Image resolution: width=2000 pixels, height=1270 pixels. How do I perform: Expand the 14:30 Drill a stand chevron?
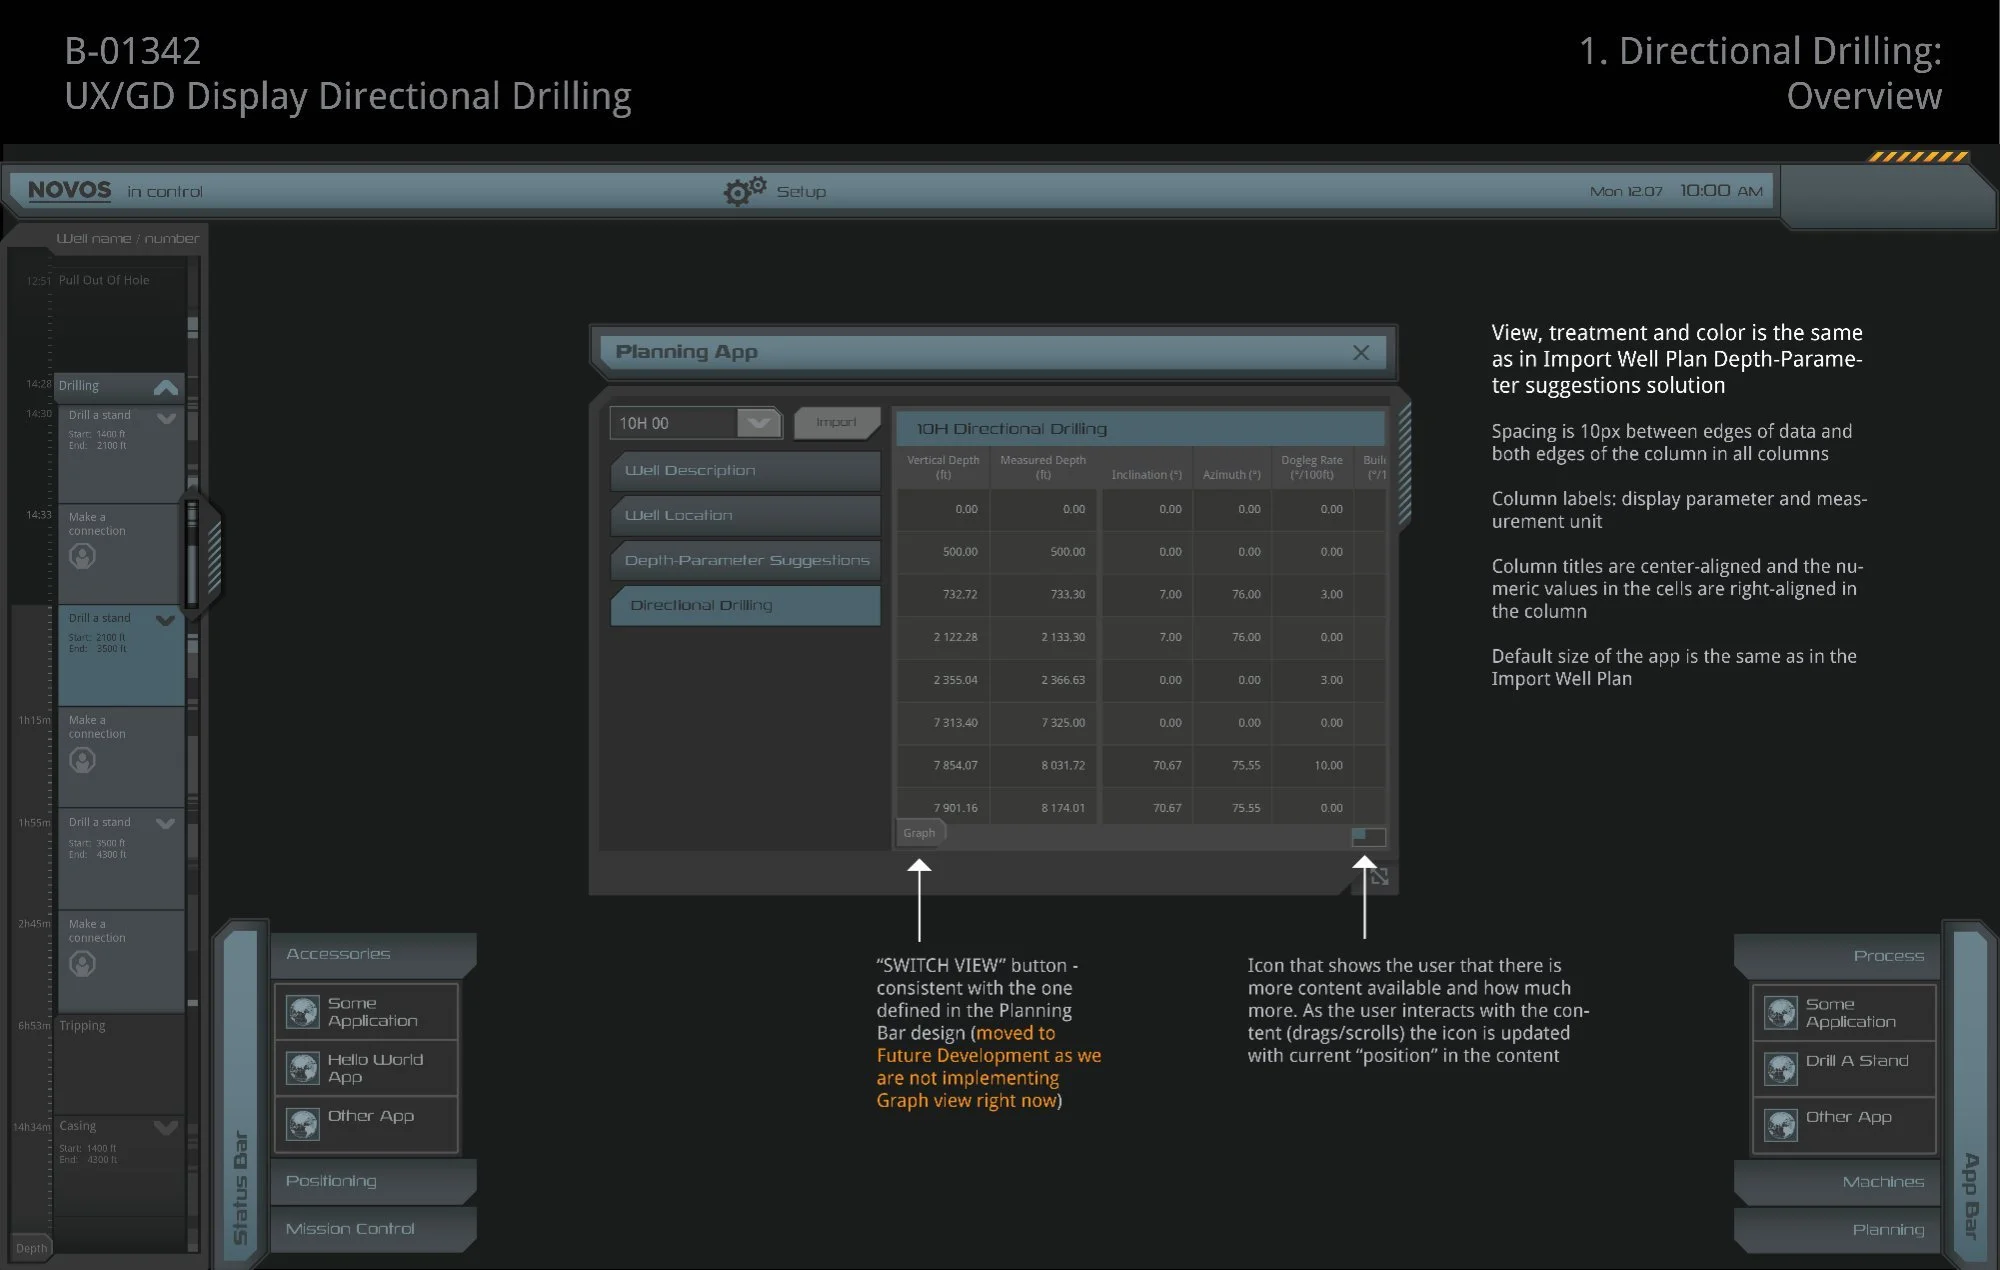point(166,418)
